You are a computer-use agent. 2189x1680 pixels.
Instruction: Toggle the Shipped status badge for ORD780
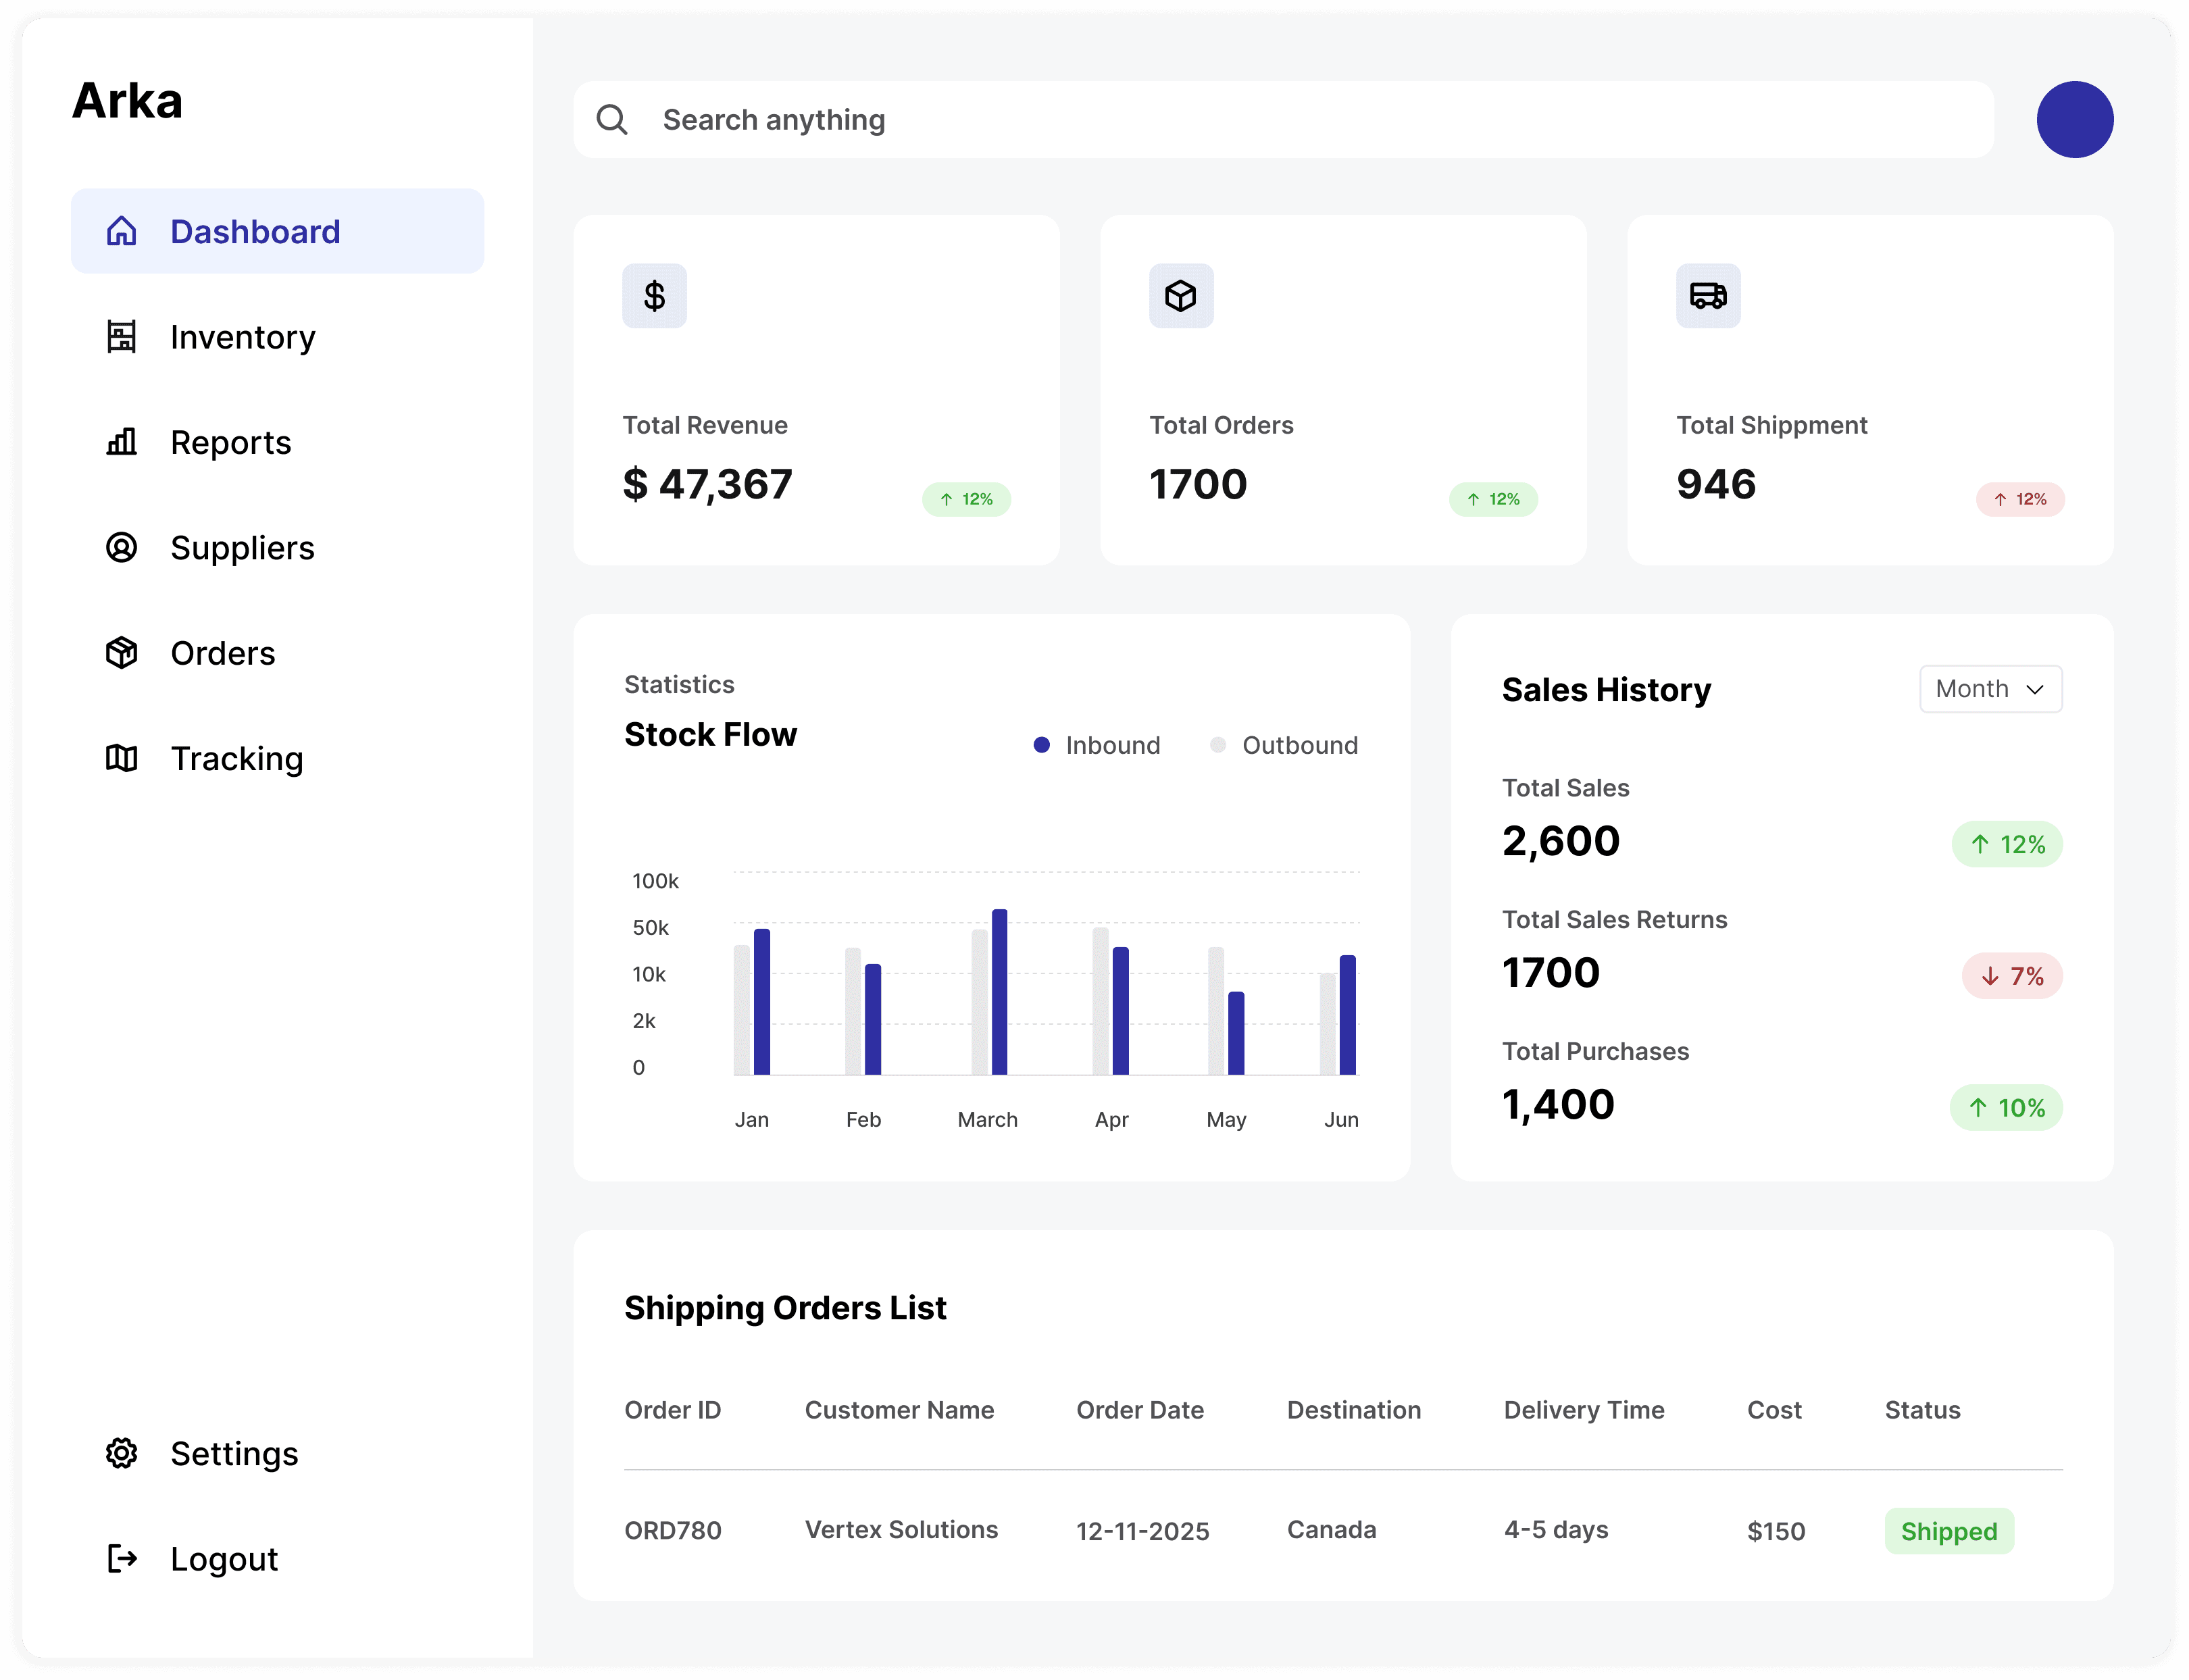point(1948,1531)
